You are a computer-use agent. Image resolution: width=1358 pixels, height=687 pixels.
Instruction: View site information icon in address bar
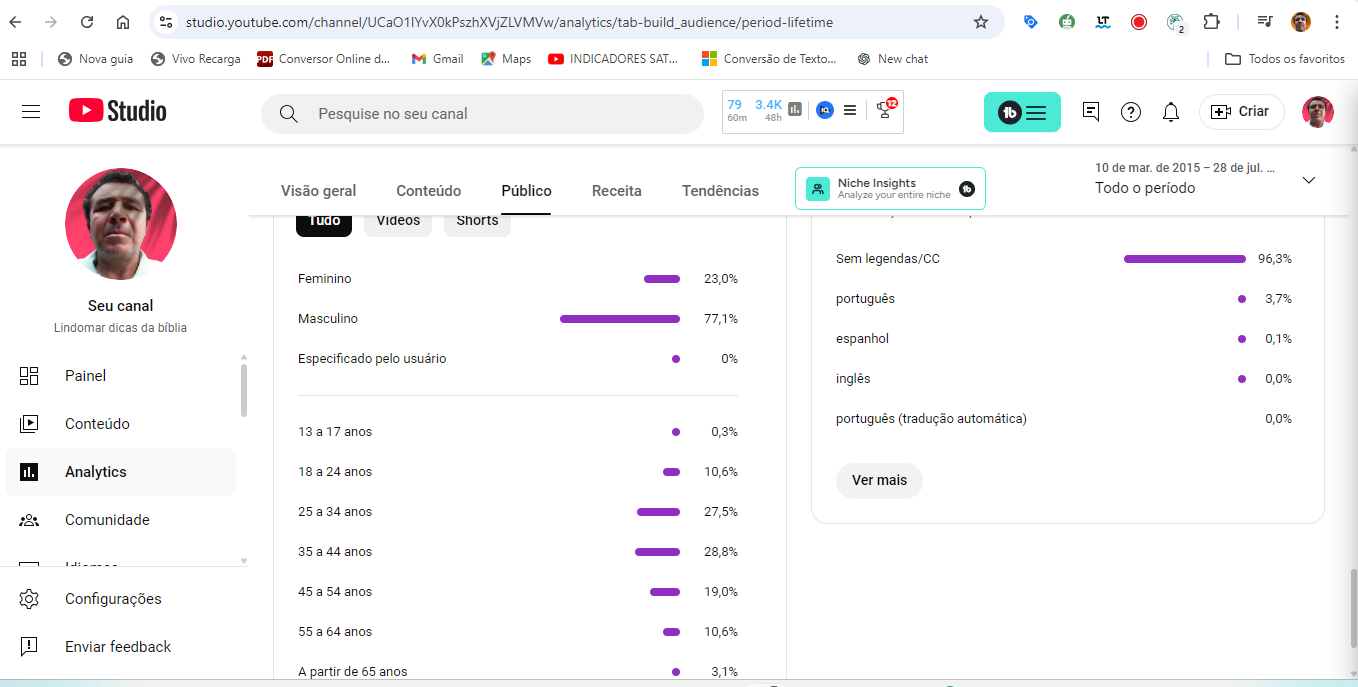pos(167,22)
